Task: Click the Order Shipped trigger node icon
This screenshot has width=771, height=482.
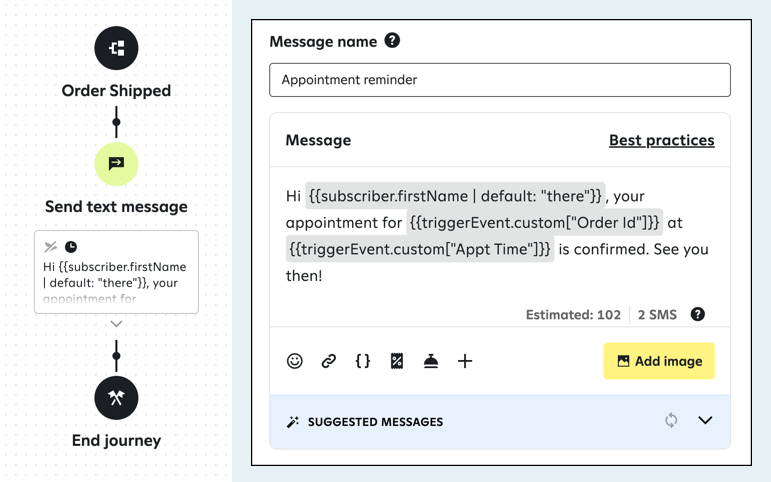Action: click(116, 48)
